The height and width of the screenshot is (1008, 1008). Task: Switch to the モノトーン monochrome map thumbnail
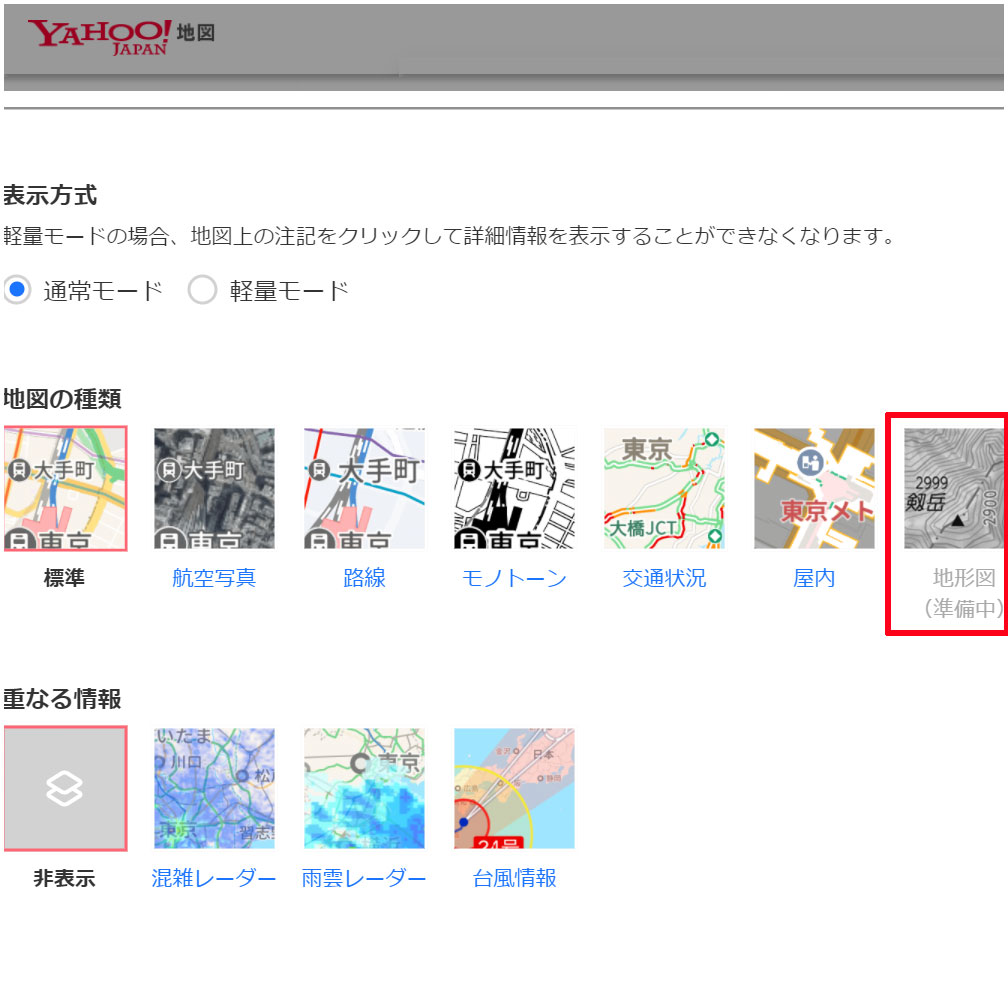click(x=514, y=489)
